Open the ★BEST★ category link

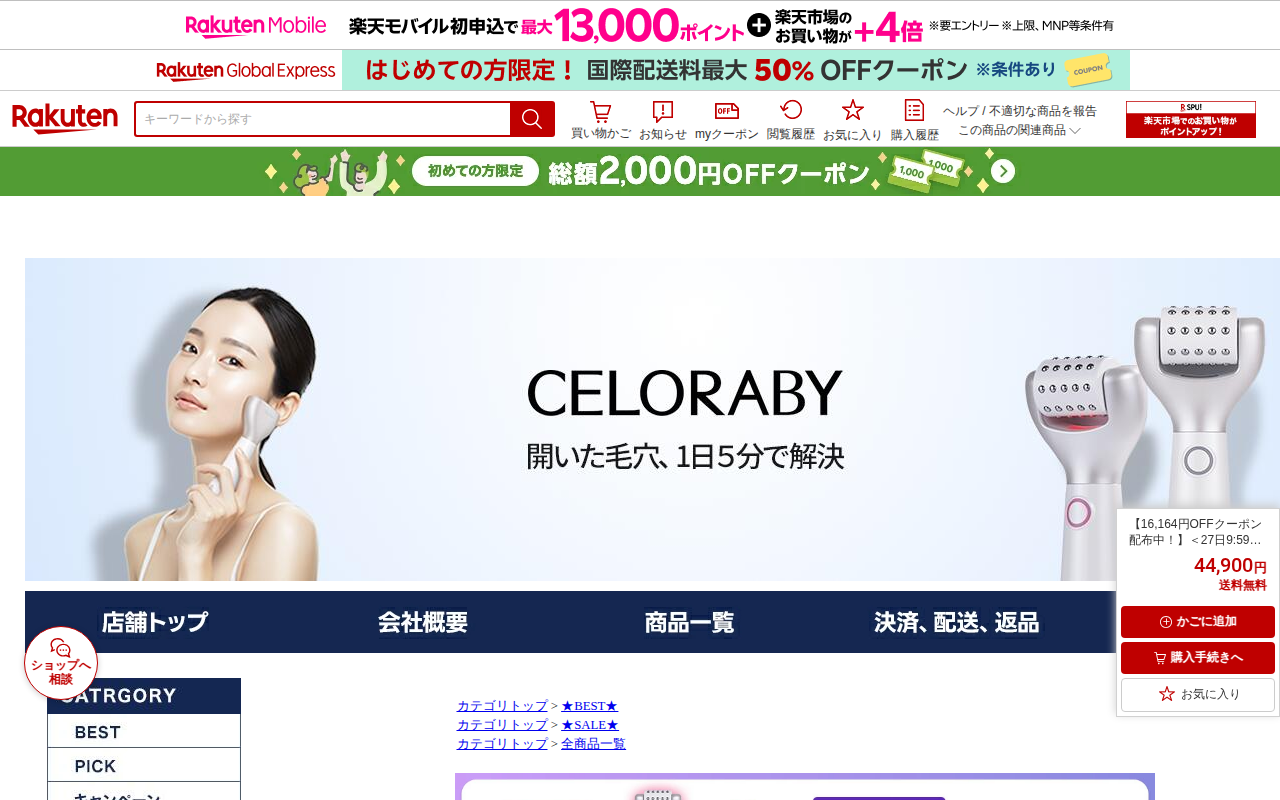tap(590, 706)
